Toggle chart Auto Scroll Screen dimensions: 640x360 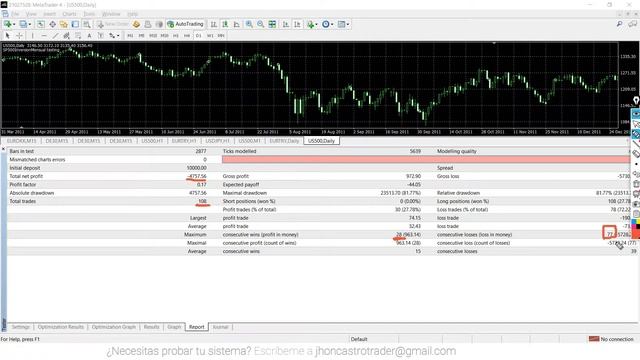(x=286, y=24)
